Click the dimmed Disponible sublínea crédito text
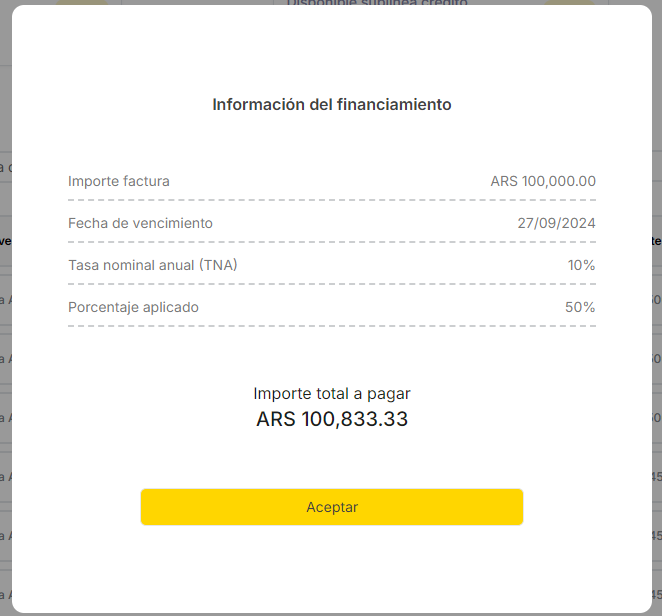Viewport: 662px width, 616px height. point(377,3)
